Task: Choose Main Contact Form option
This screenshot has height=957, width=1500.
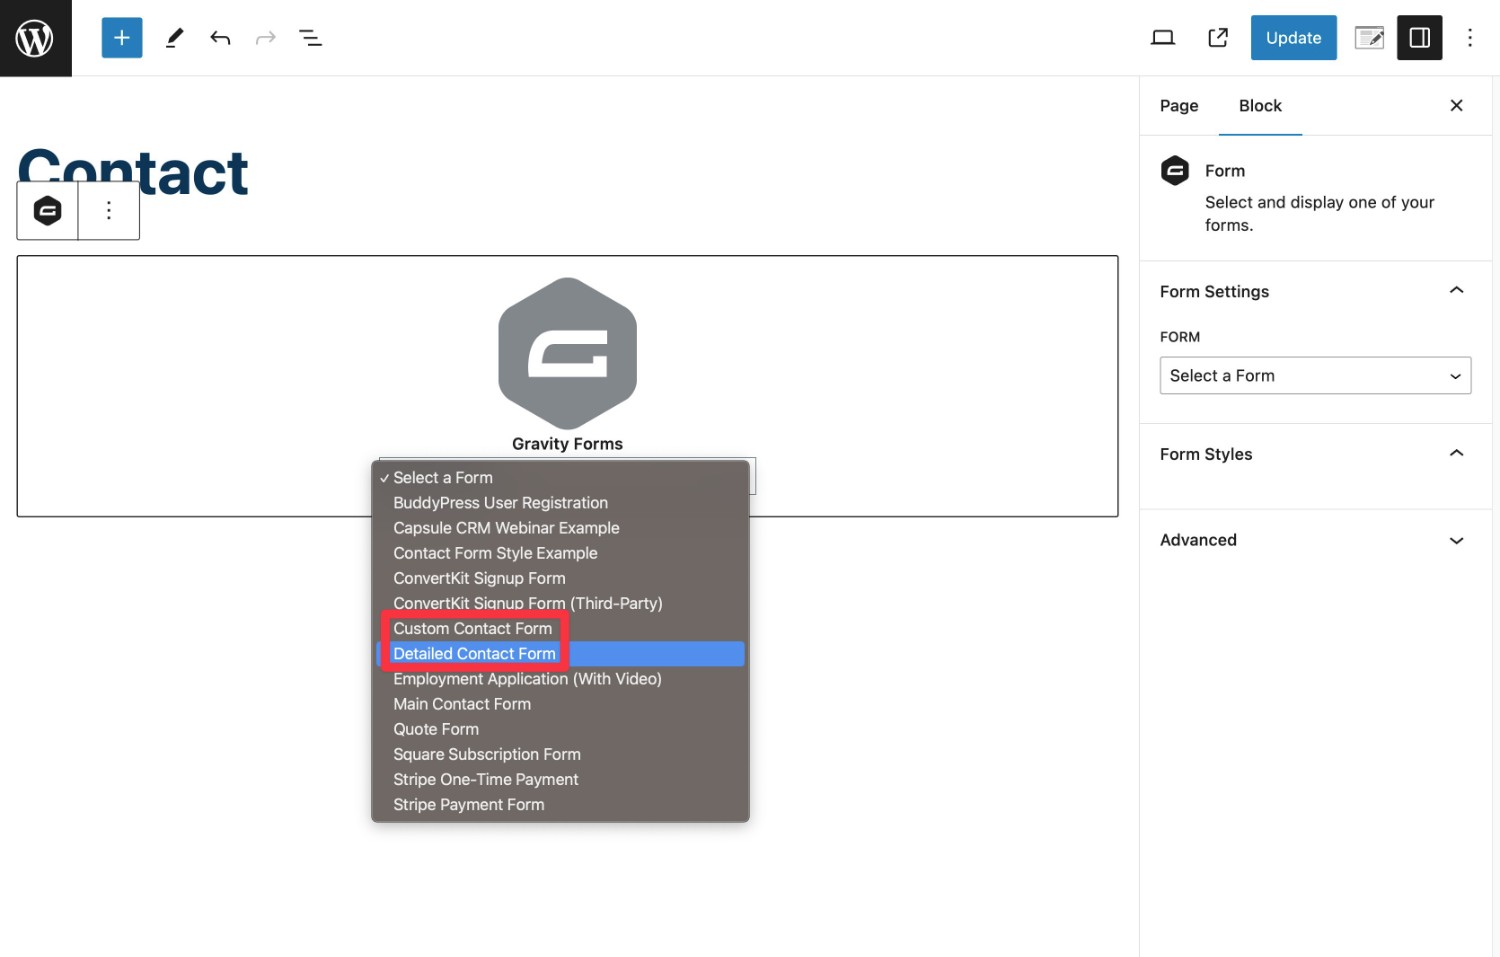Action: tap(560, 704)
